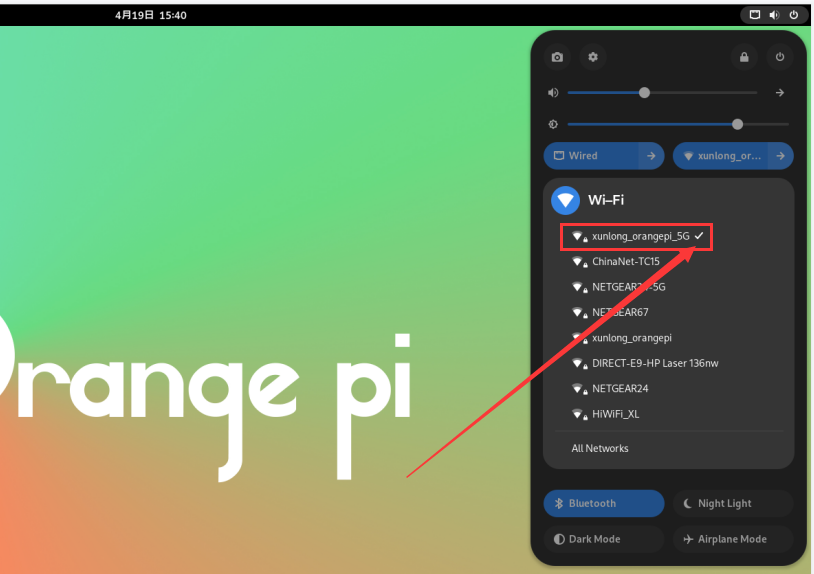This screenshot has width=814, height=574.
Task: Open calendar from date and clock
Action: (x=151, y=15)
